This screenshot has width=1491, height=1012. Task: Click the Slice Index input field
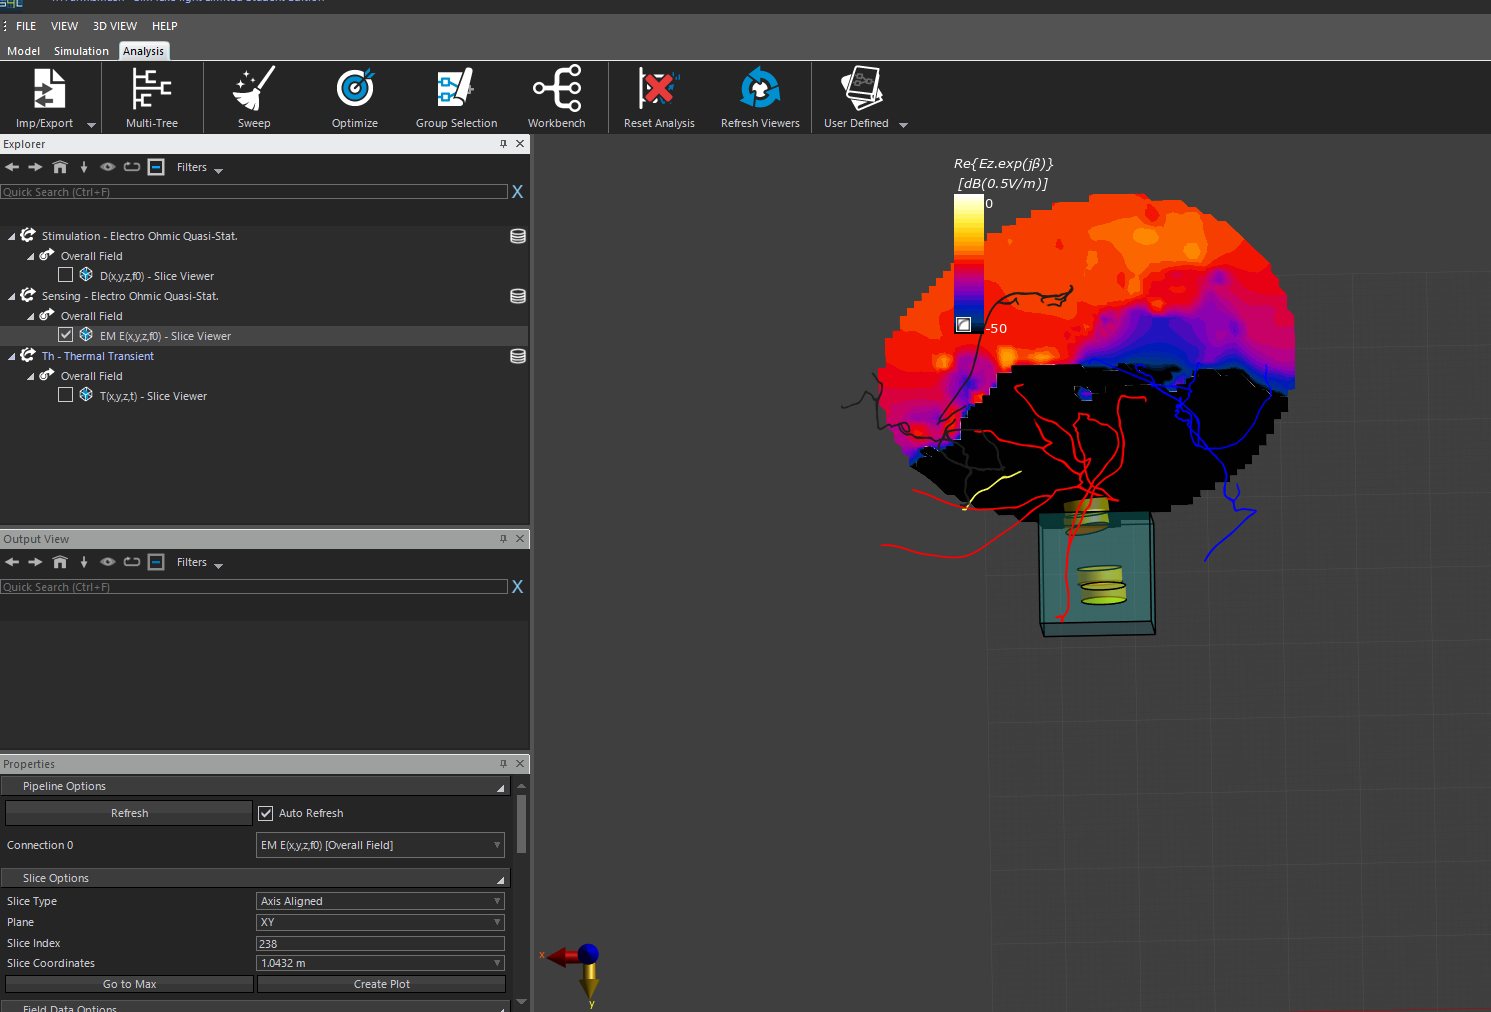380,943
